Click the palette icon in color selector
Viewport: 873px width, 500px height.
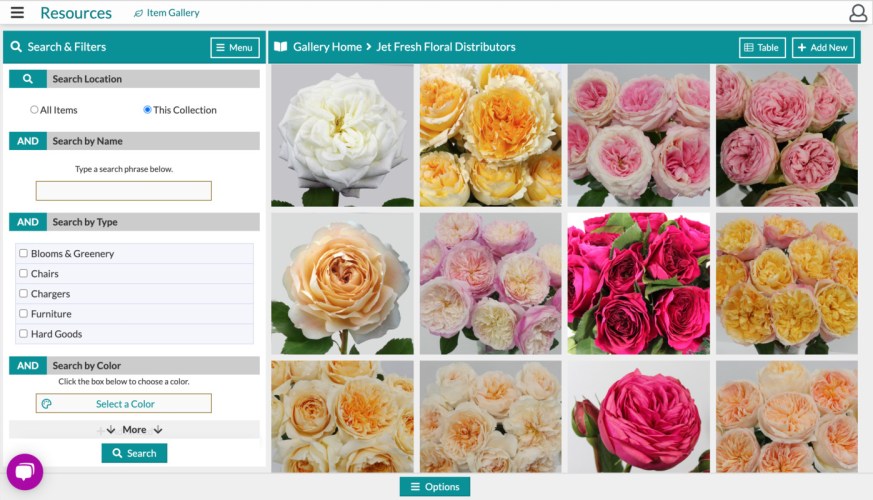47,404
